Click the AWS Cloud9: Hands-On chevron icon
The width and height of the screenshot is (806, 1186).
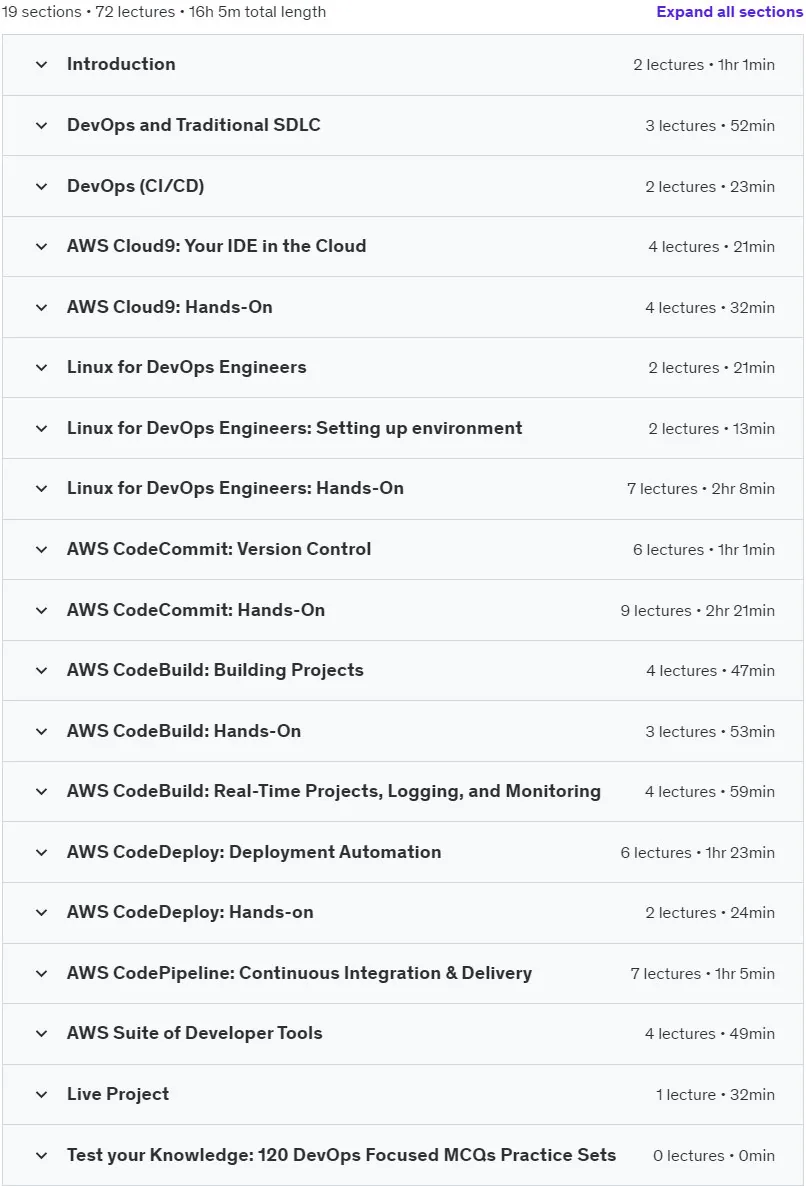click(42, 307)
